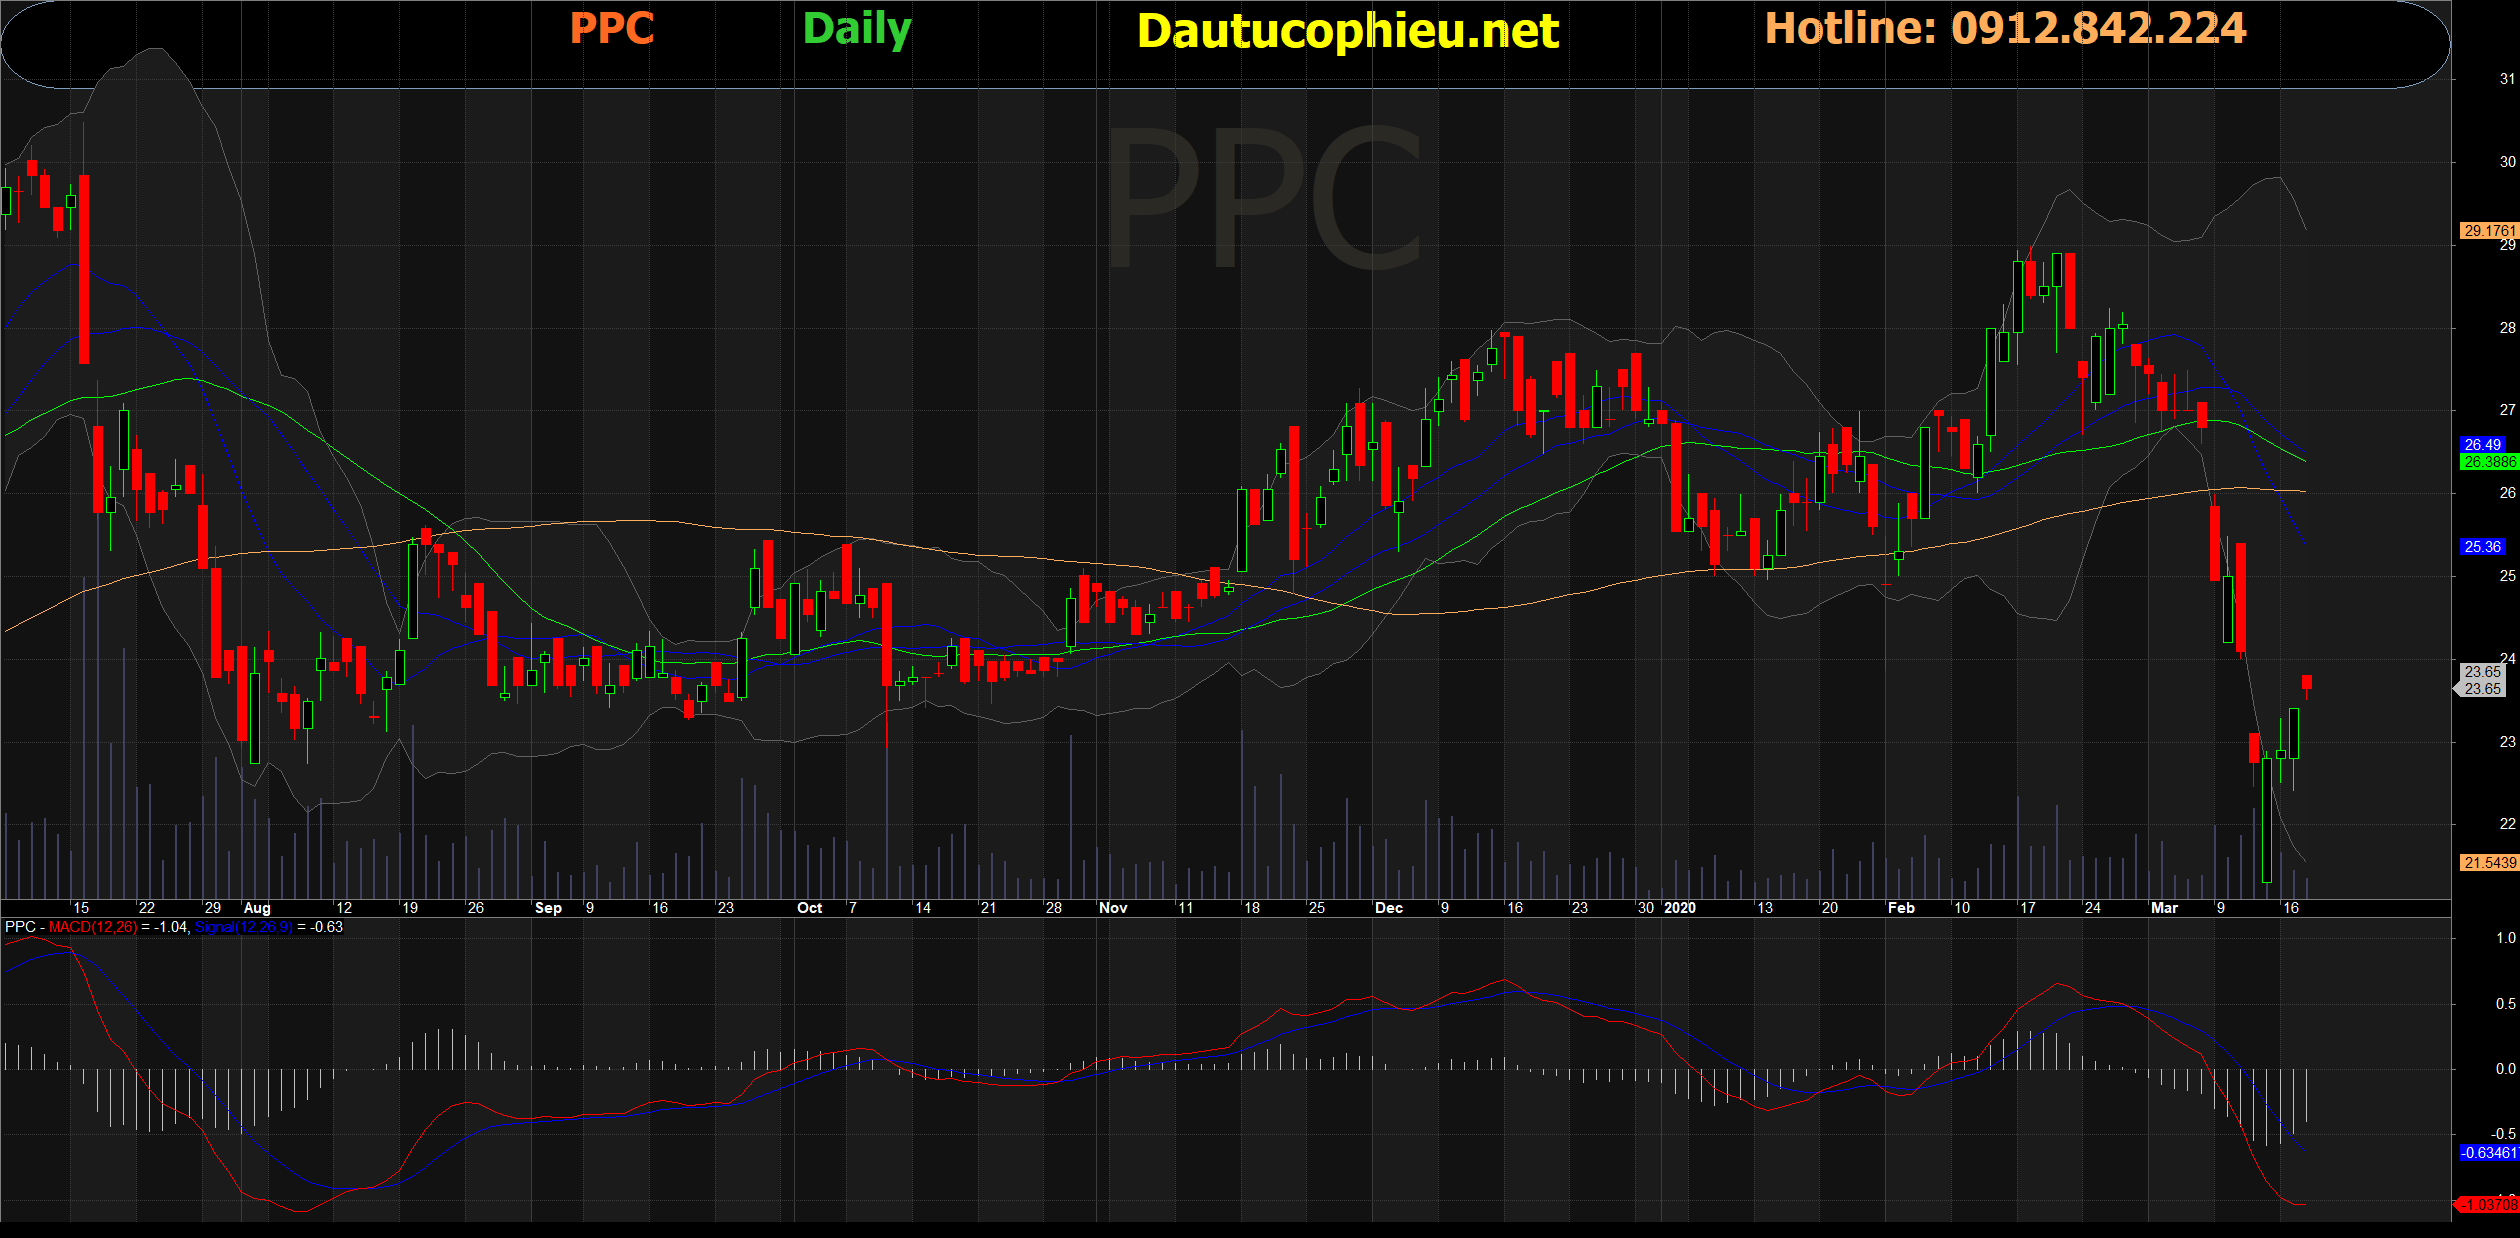Image resolution: width=2520 pixels, height=1238 pixels.
Task: Click the orange PPC ticker title
Action: tap(611, 28)
